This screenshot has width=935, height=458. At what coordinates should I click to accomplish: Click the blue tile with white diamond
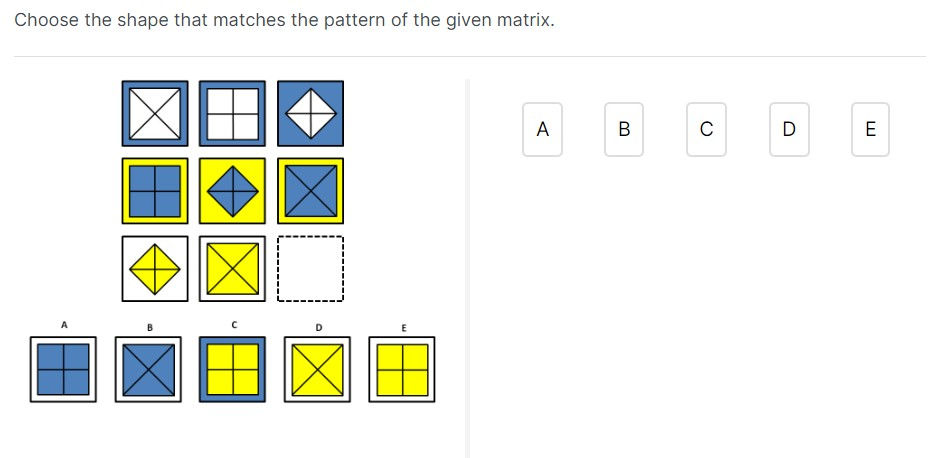[x=310, y=113]
